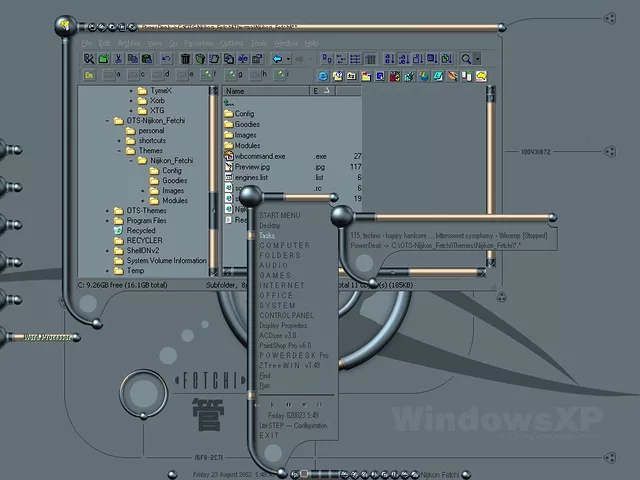Open the Recycled bin in folder tree

pos(141,230)
